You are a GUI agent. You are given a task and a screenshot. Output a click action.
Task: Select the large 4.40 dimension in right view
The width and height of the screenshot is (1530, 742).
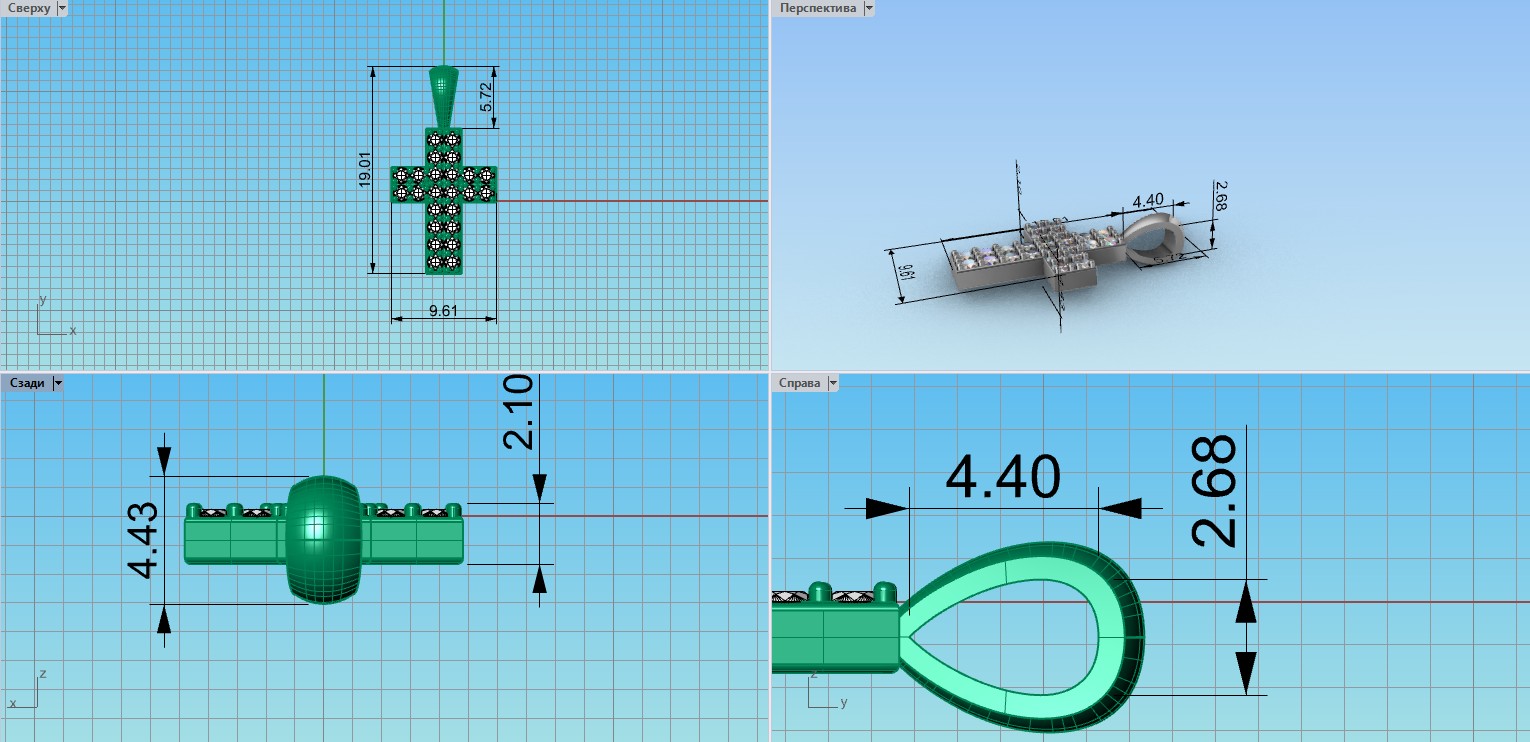coord(1002,478)
